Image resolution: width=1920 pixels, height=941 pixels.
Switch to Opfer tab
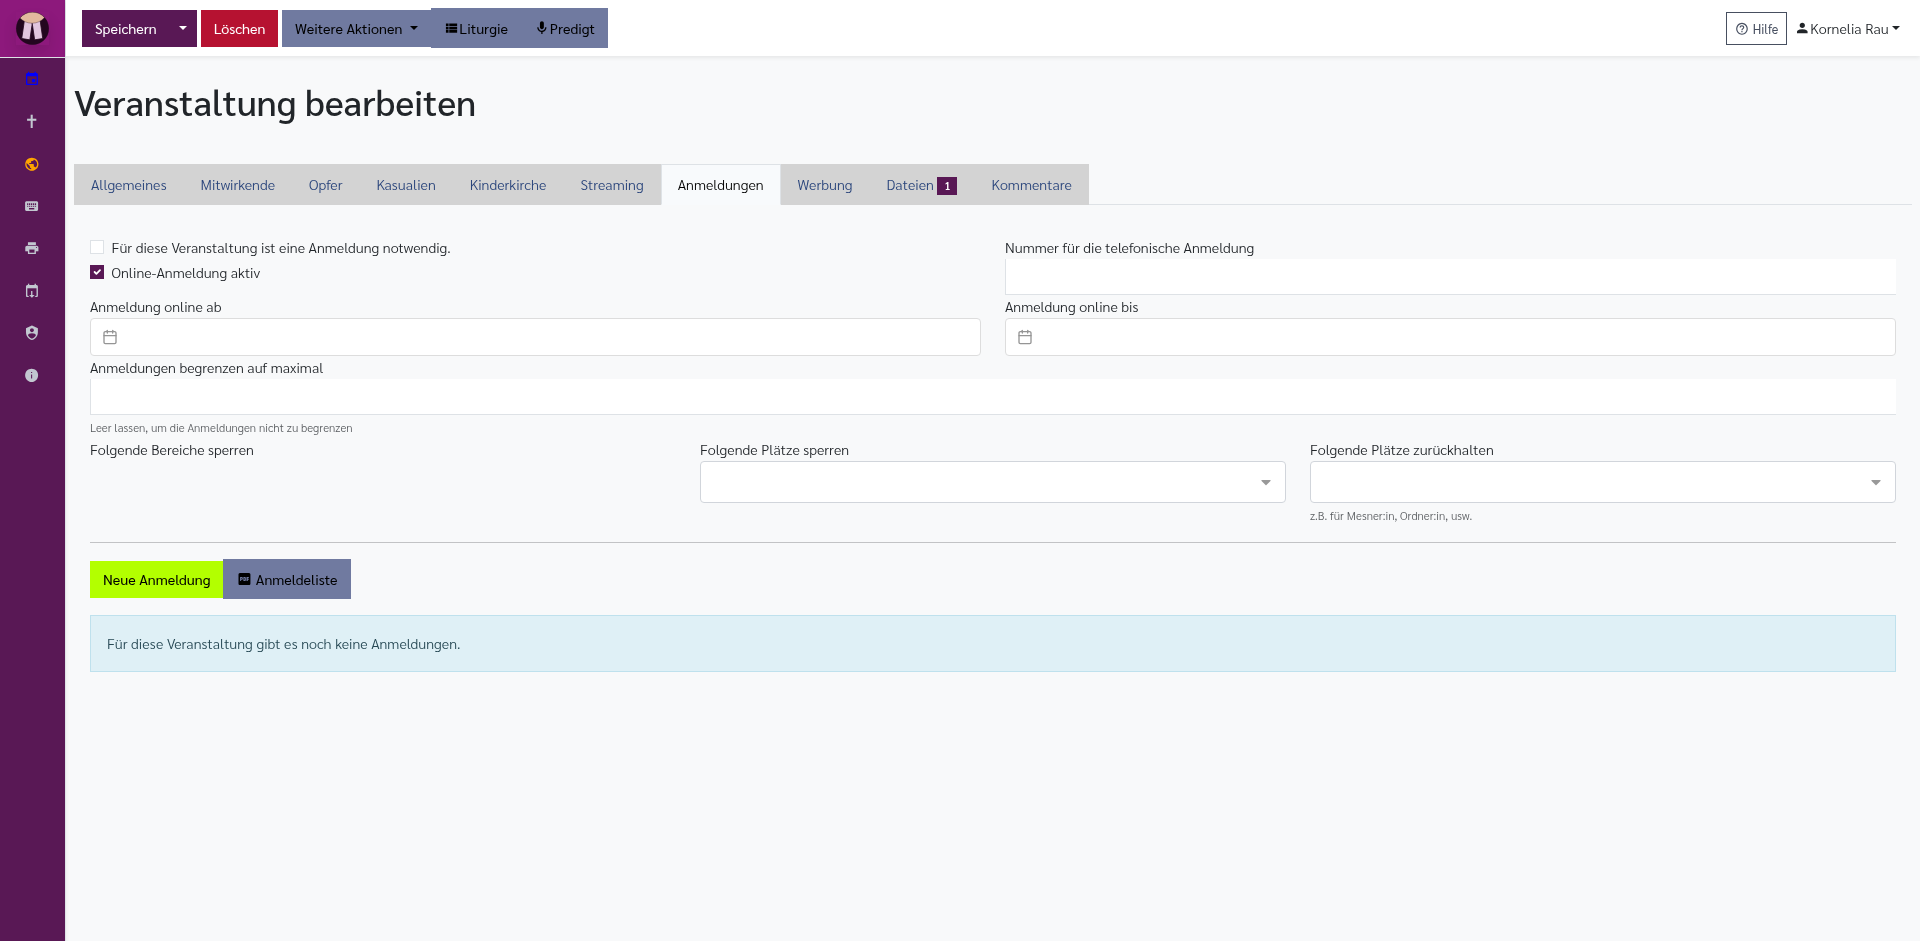tap(325, 185)
